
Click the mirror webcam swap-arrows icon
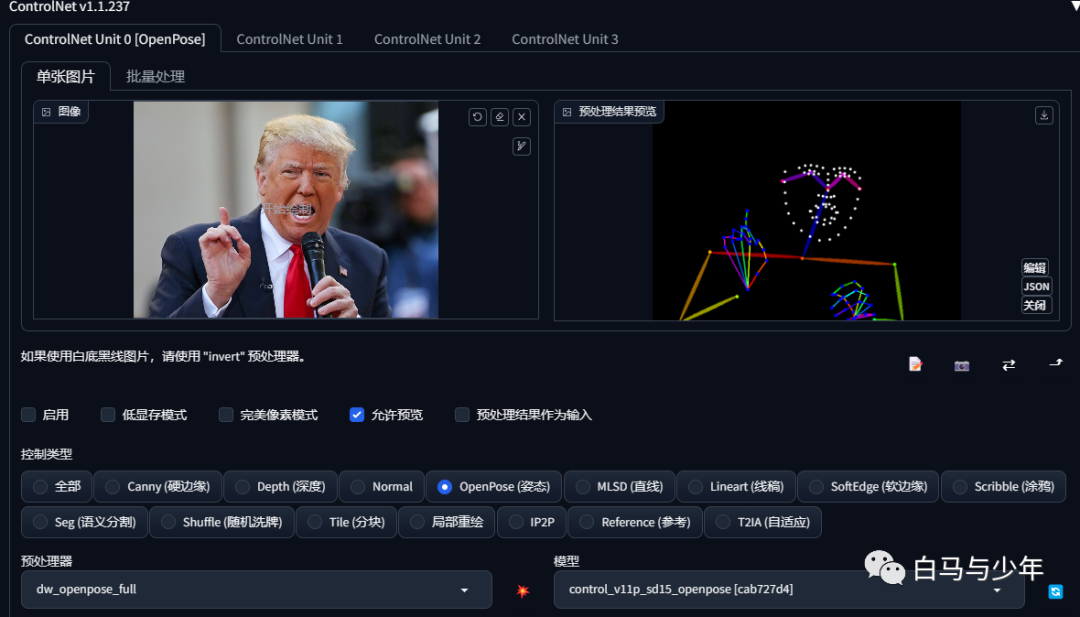click(x=1008, y=365)
